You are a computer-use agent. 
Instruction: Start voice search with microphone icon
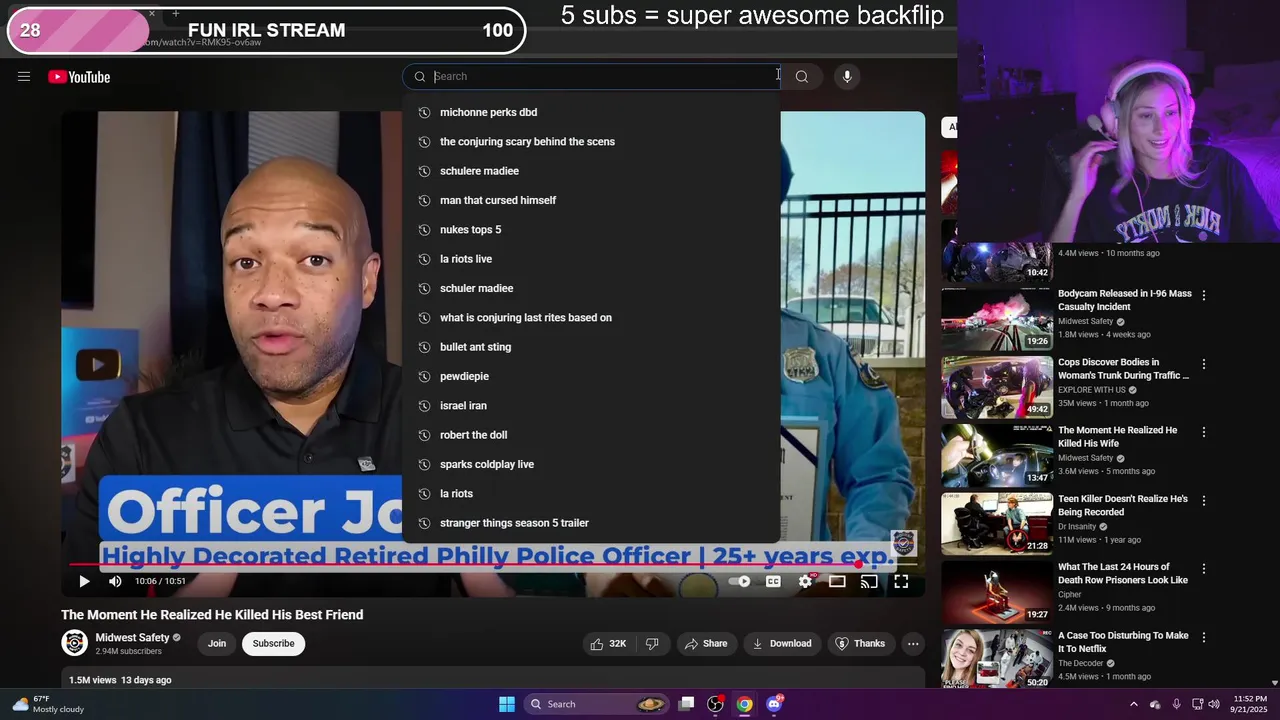847,76
